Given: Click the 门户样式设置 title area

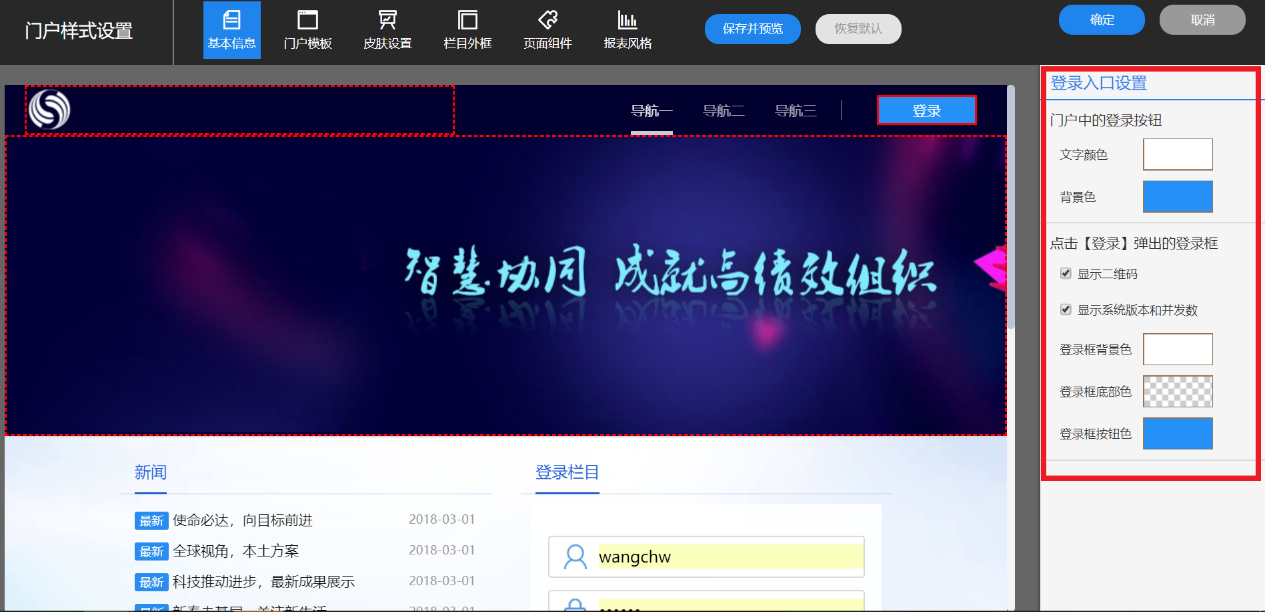Looking at the screenshot, I should click(78, 31).
